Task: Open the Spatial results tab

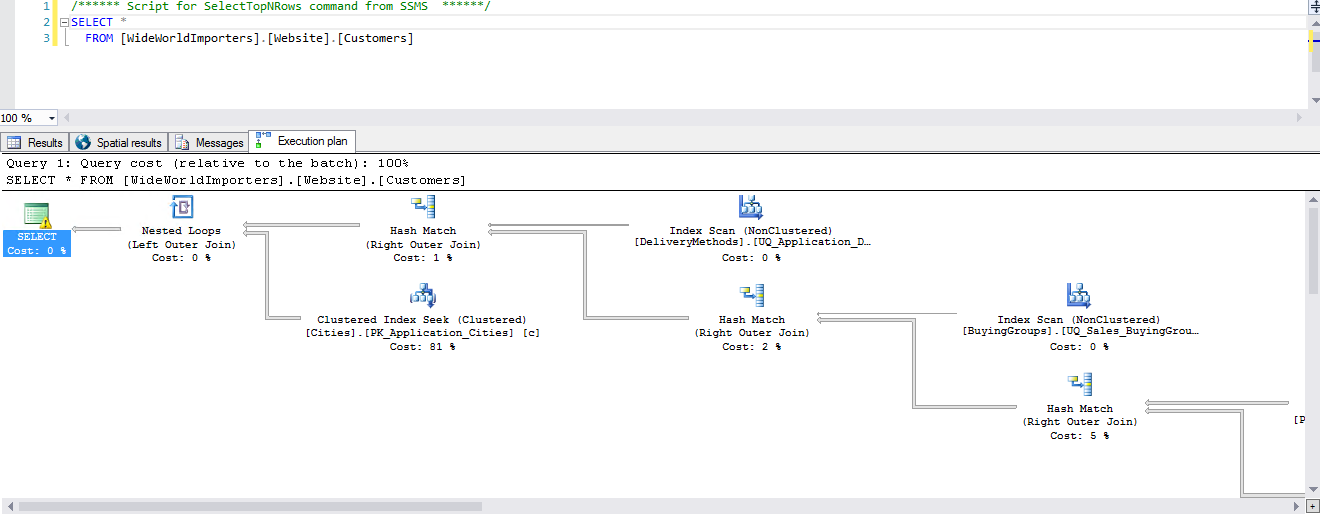Action: [x=118, y=143]
